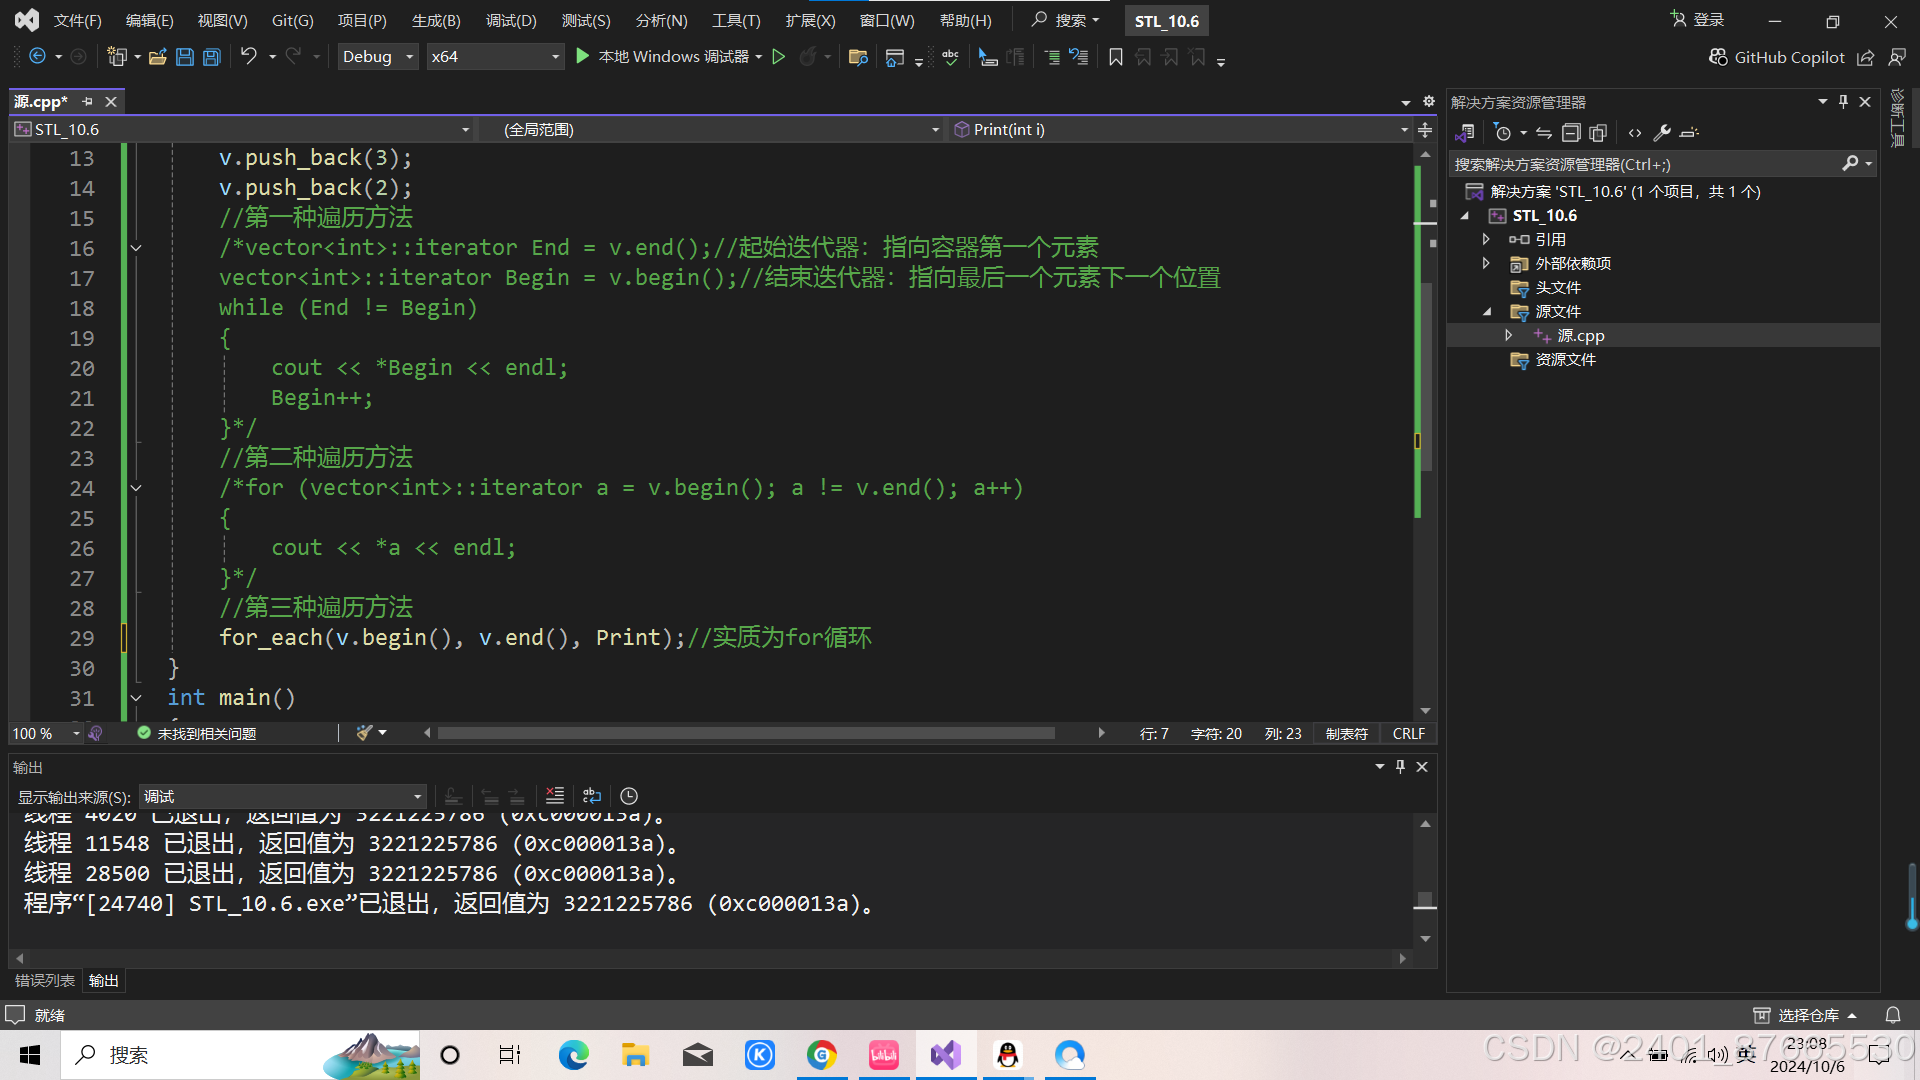This screenshot has height=1080, width=1920.
Task: Expand the 外部依赖项 tree node
Action: [x=1486, y=263]
